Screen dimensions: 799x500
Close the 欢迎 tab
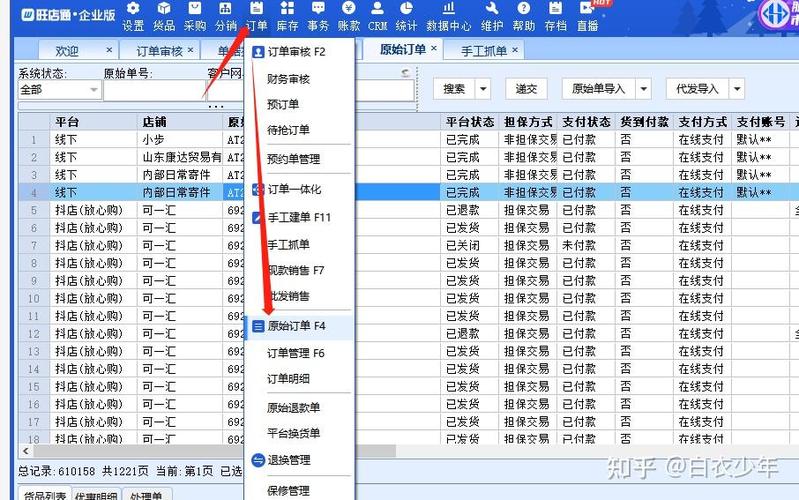pyautogui.click(x=109, y=50)
